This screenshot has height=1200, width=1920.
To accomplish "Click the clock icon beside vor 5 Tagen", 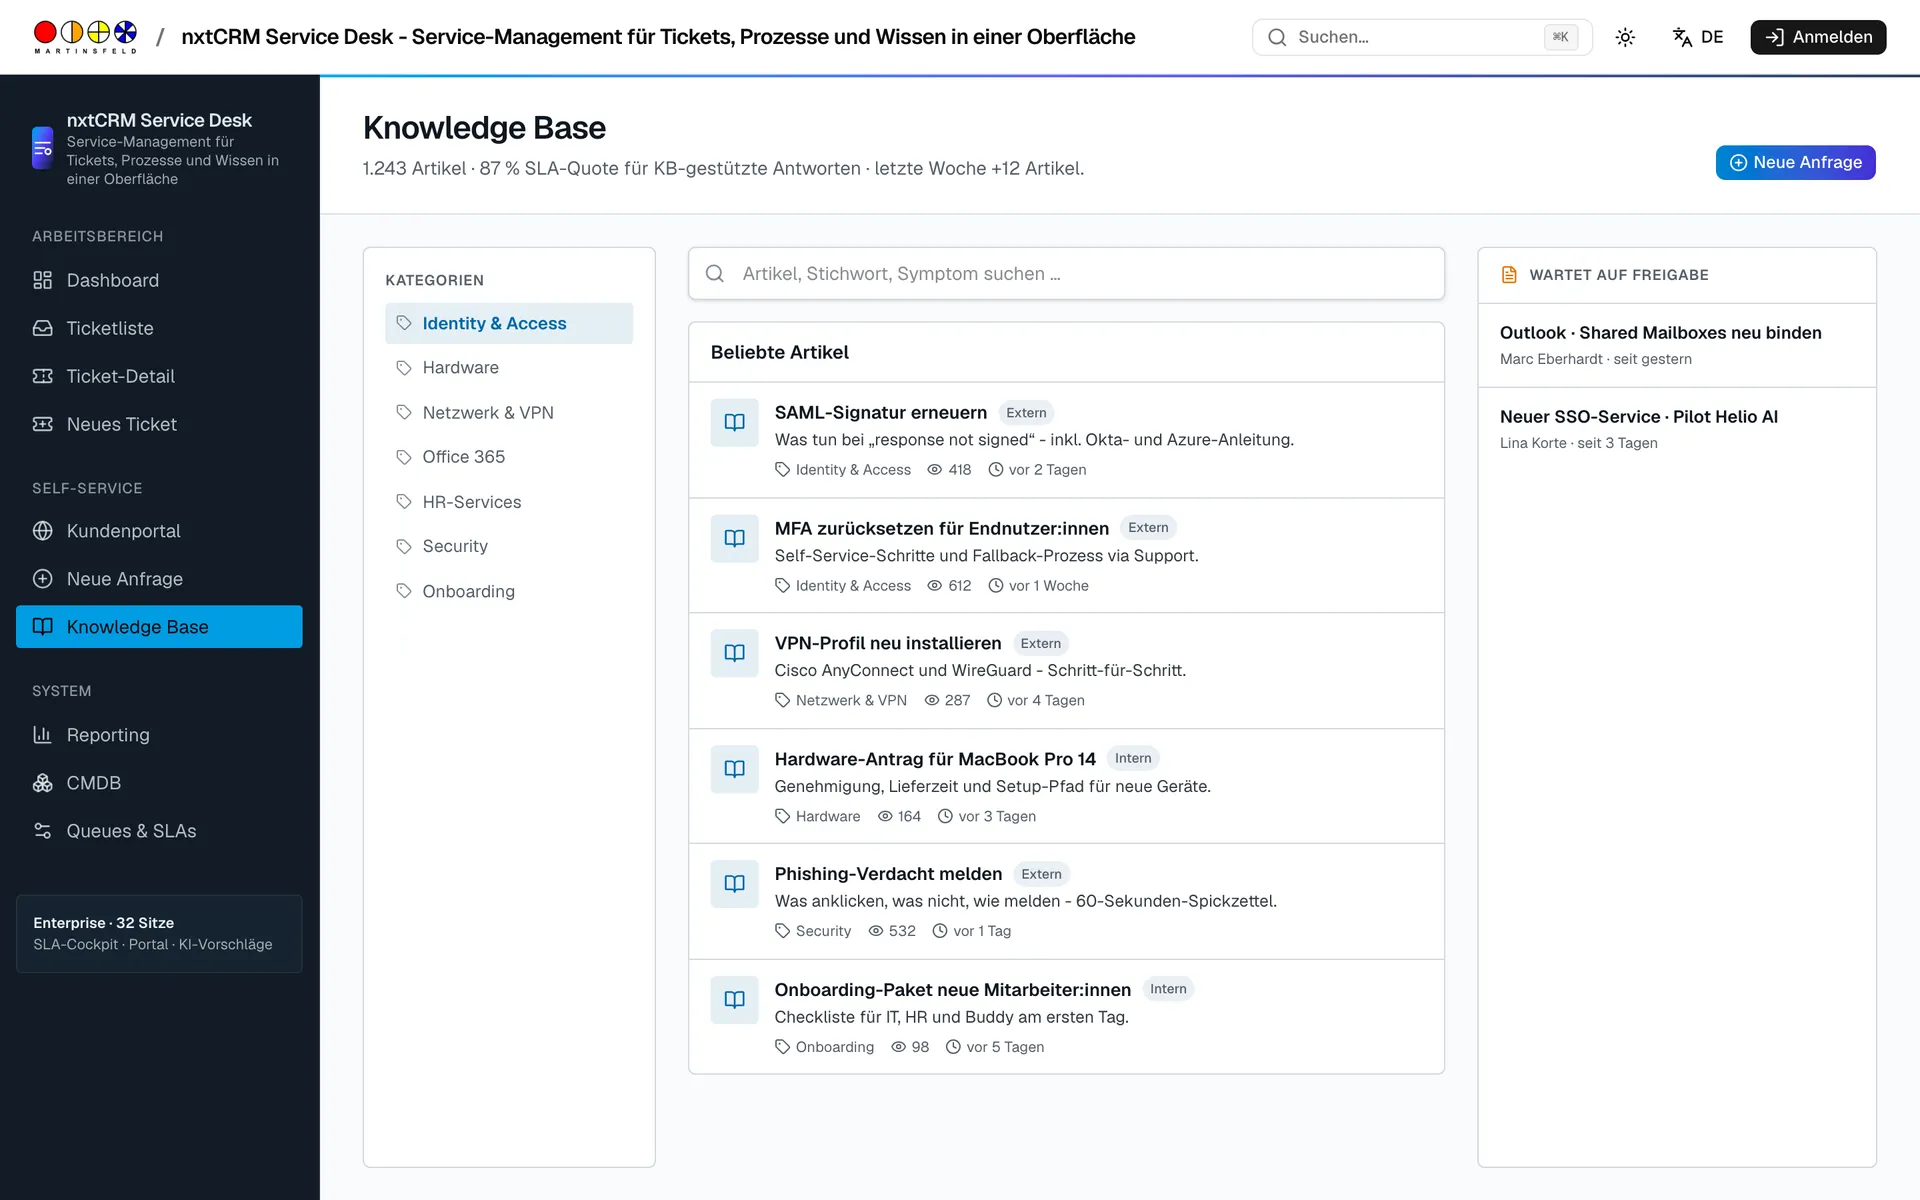I will click(x=954, y=1047).
